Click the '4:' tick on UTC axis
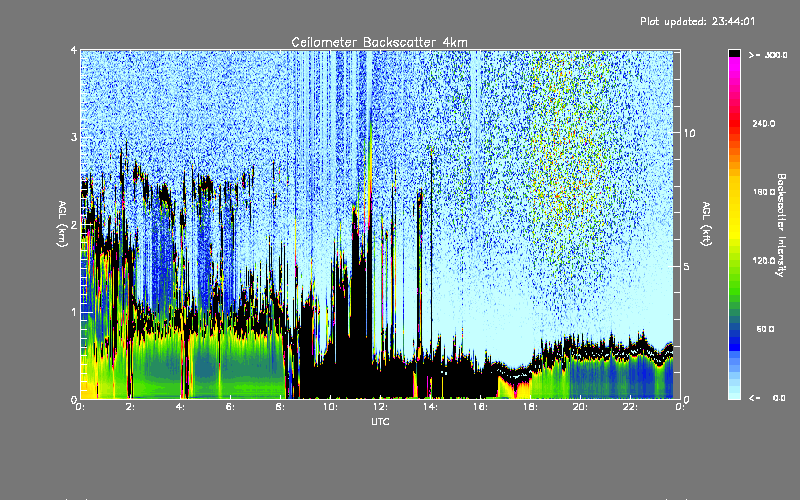 pyautogui.click(x=180, y=407)
